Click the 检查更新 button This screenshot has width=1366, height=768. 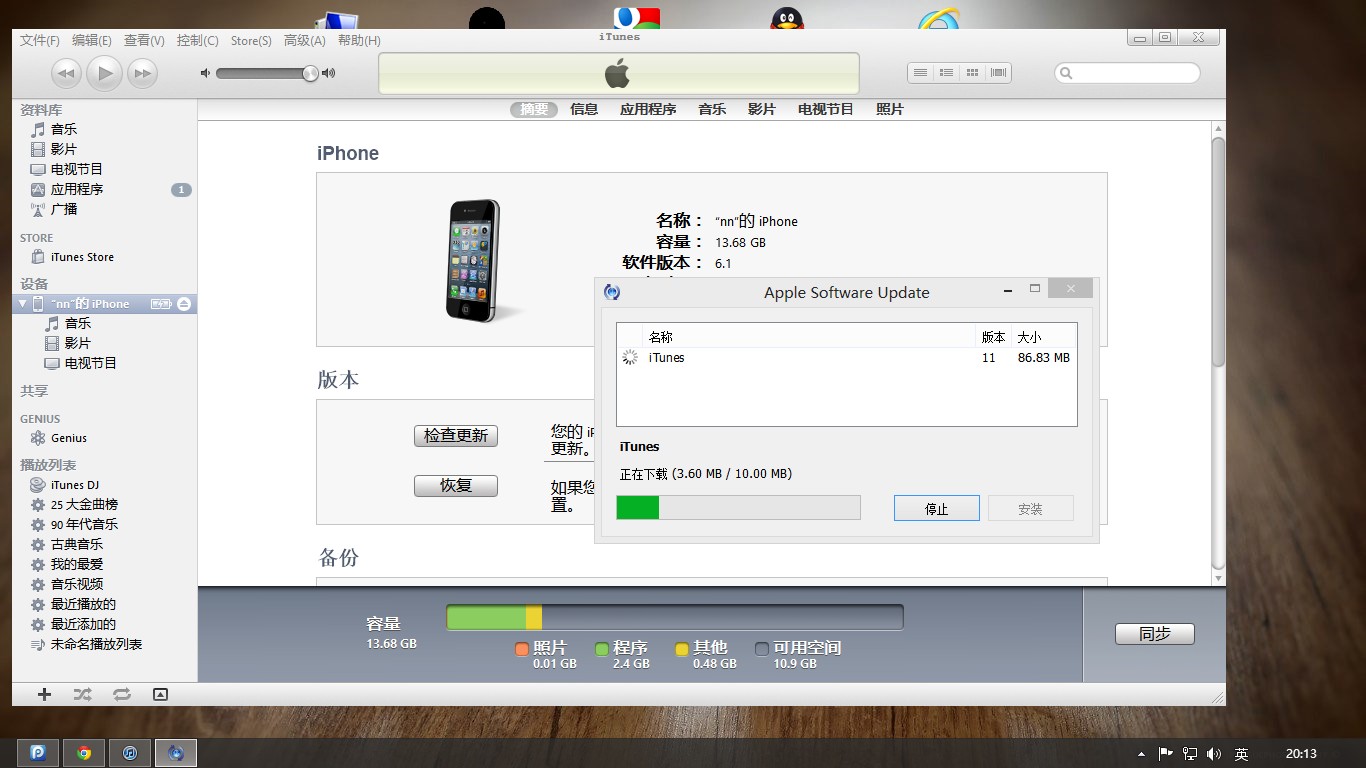point(456,436)
